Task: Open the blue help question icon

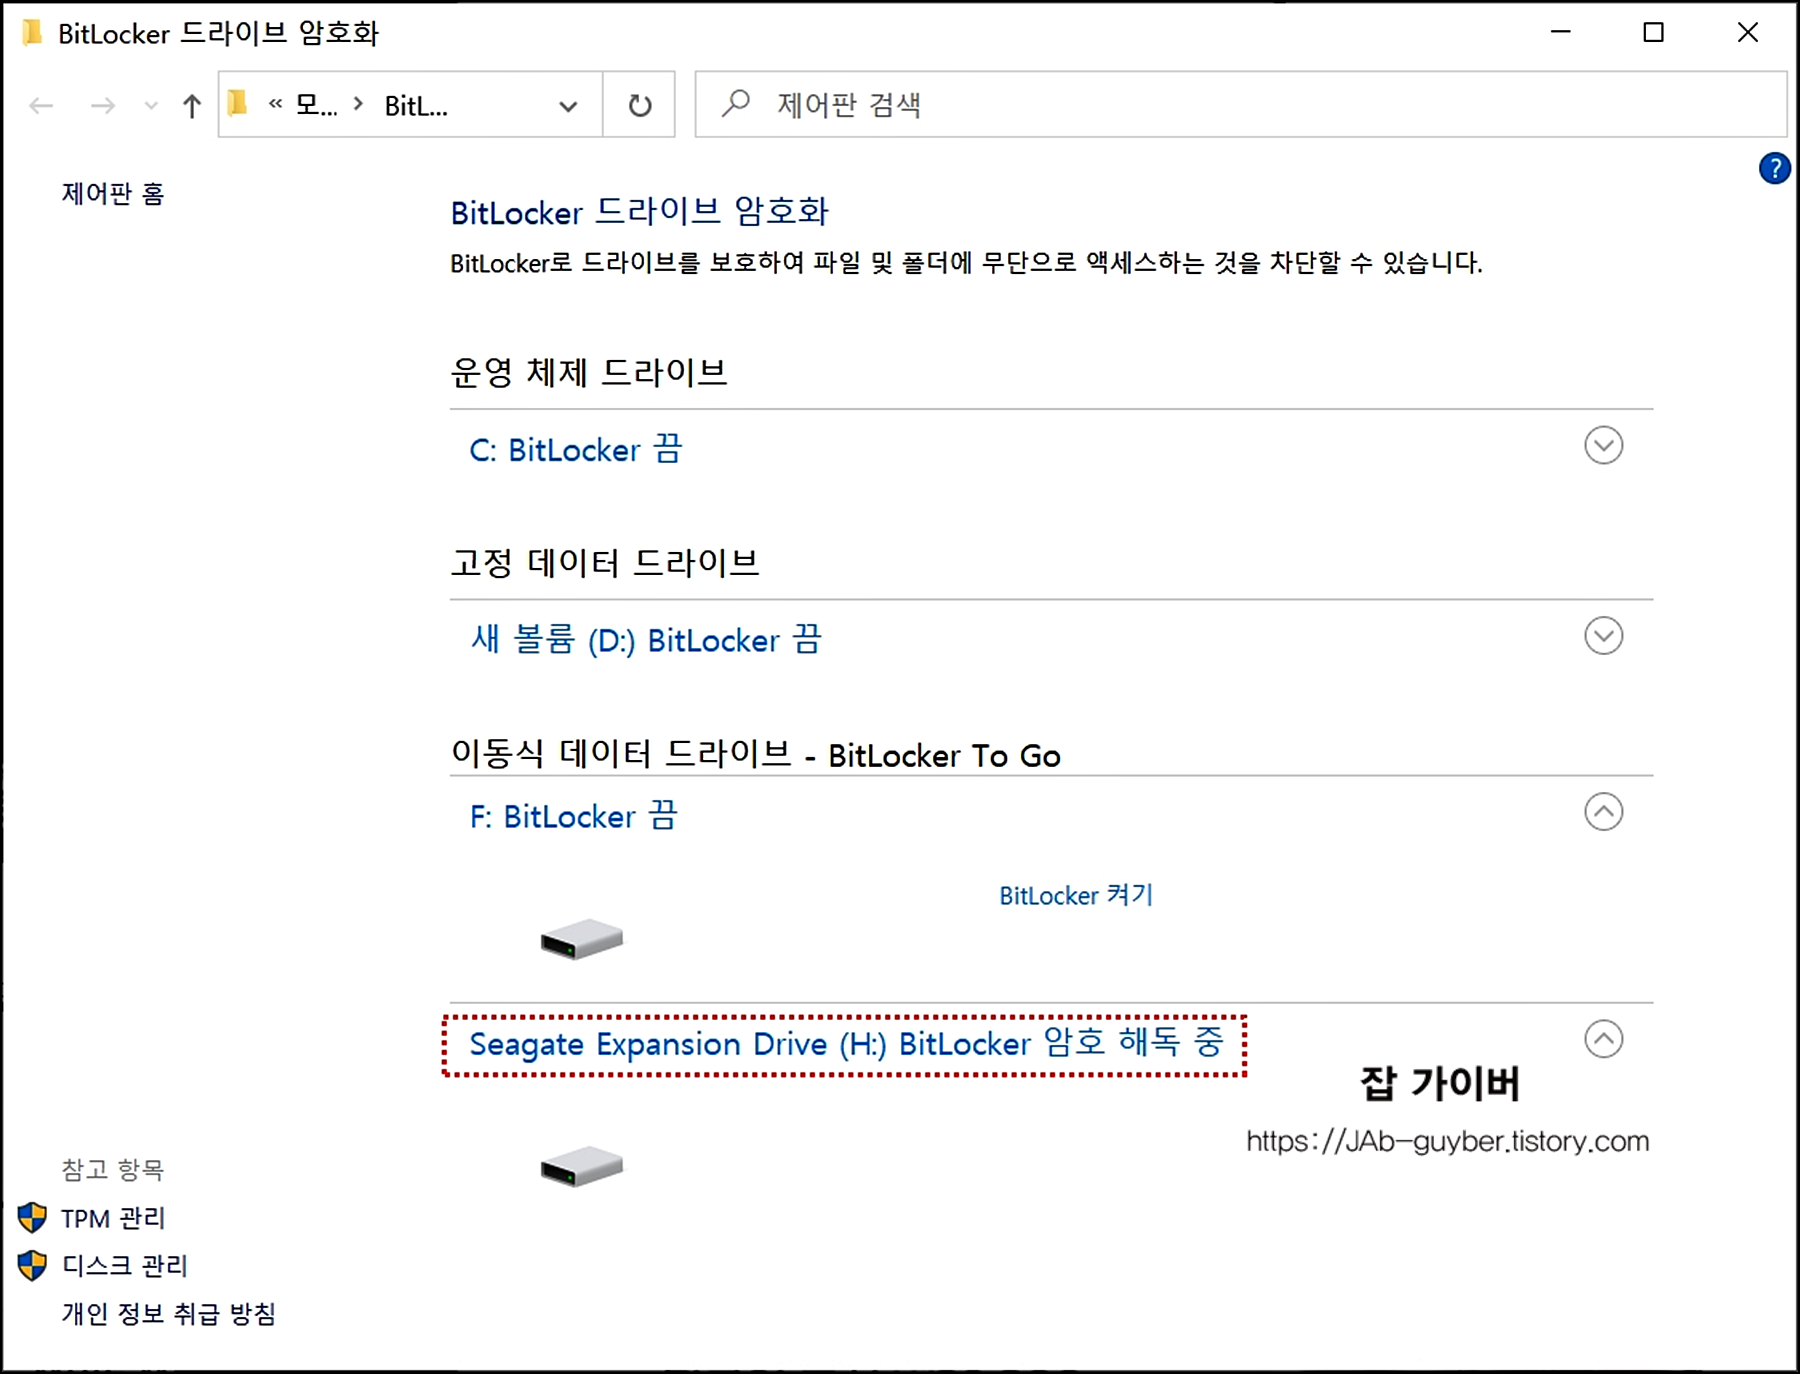Action: point(1775,168)
